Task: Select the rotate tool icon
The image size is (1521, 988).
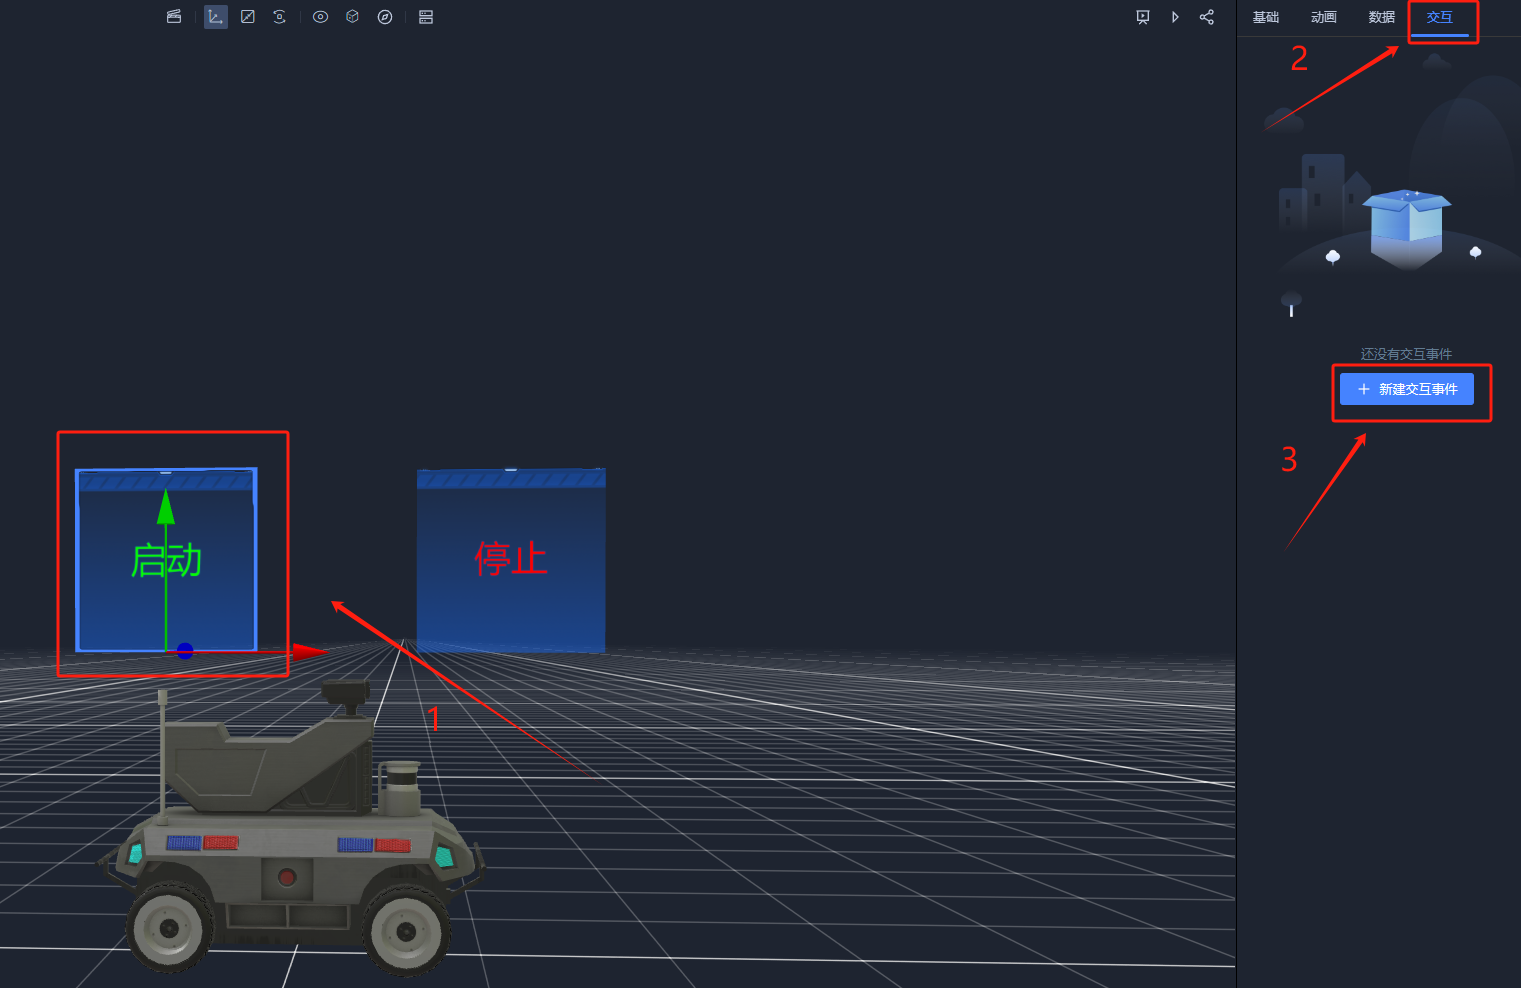Action: point(279,17)
